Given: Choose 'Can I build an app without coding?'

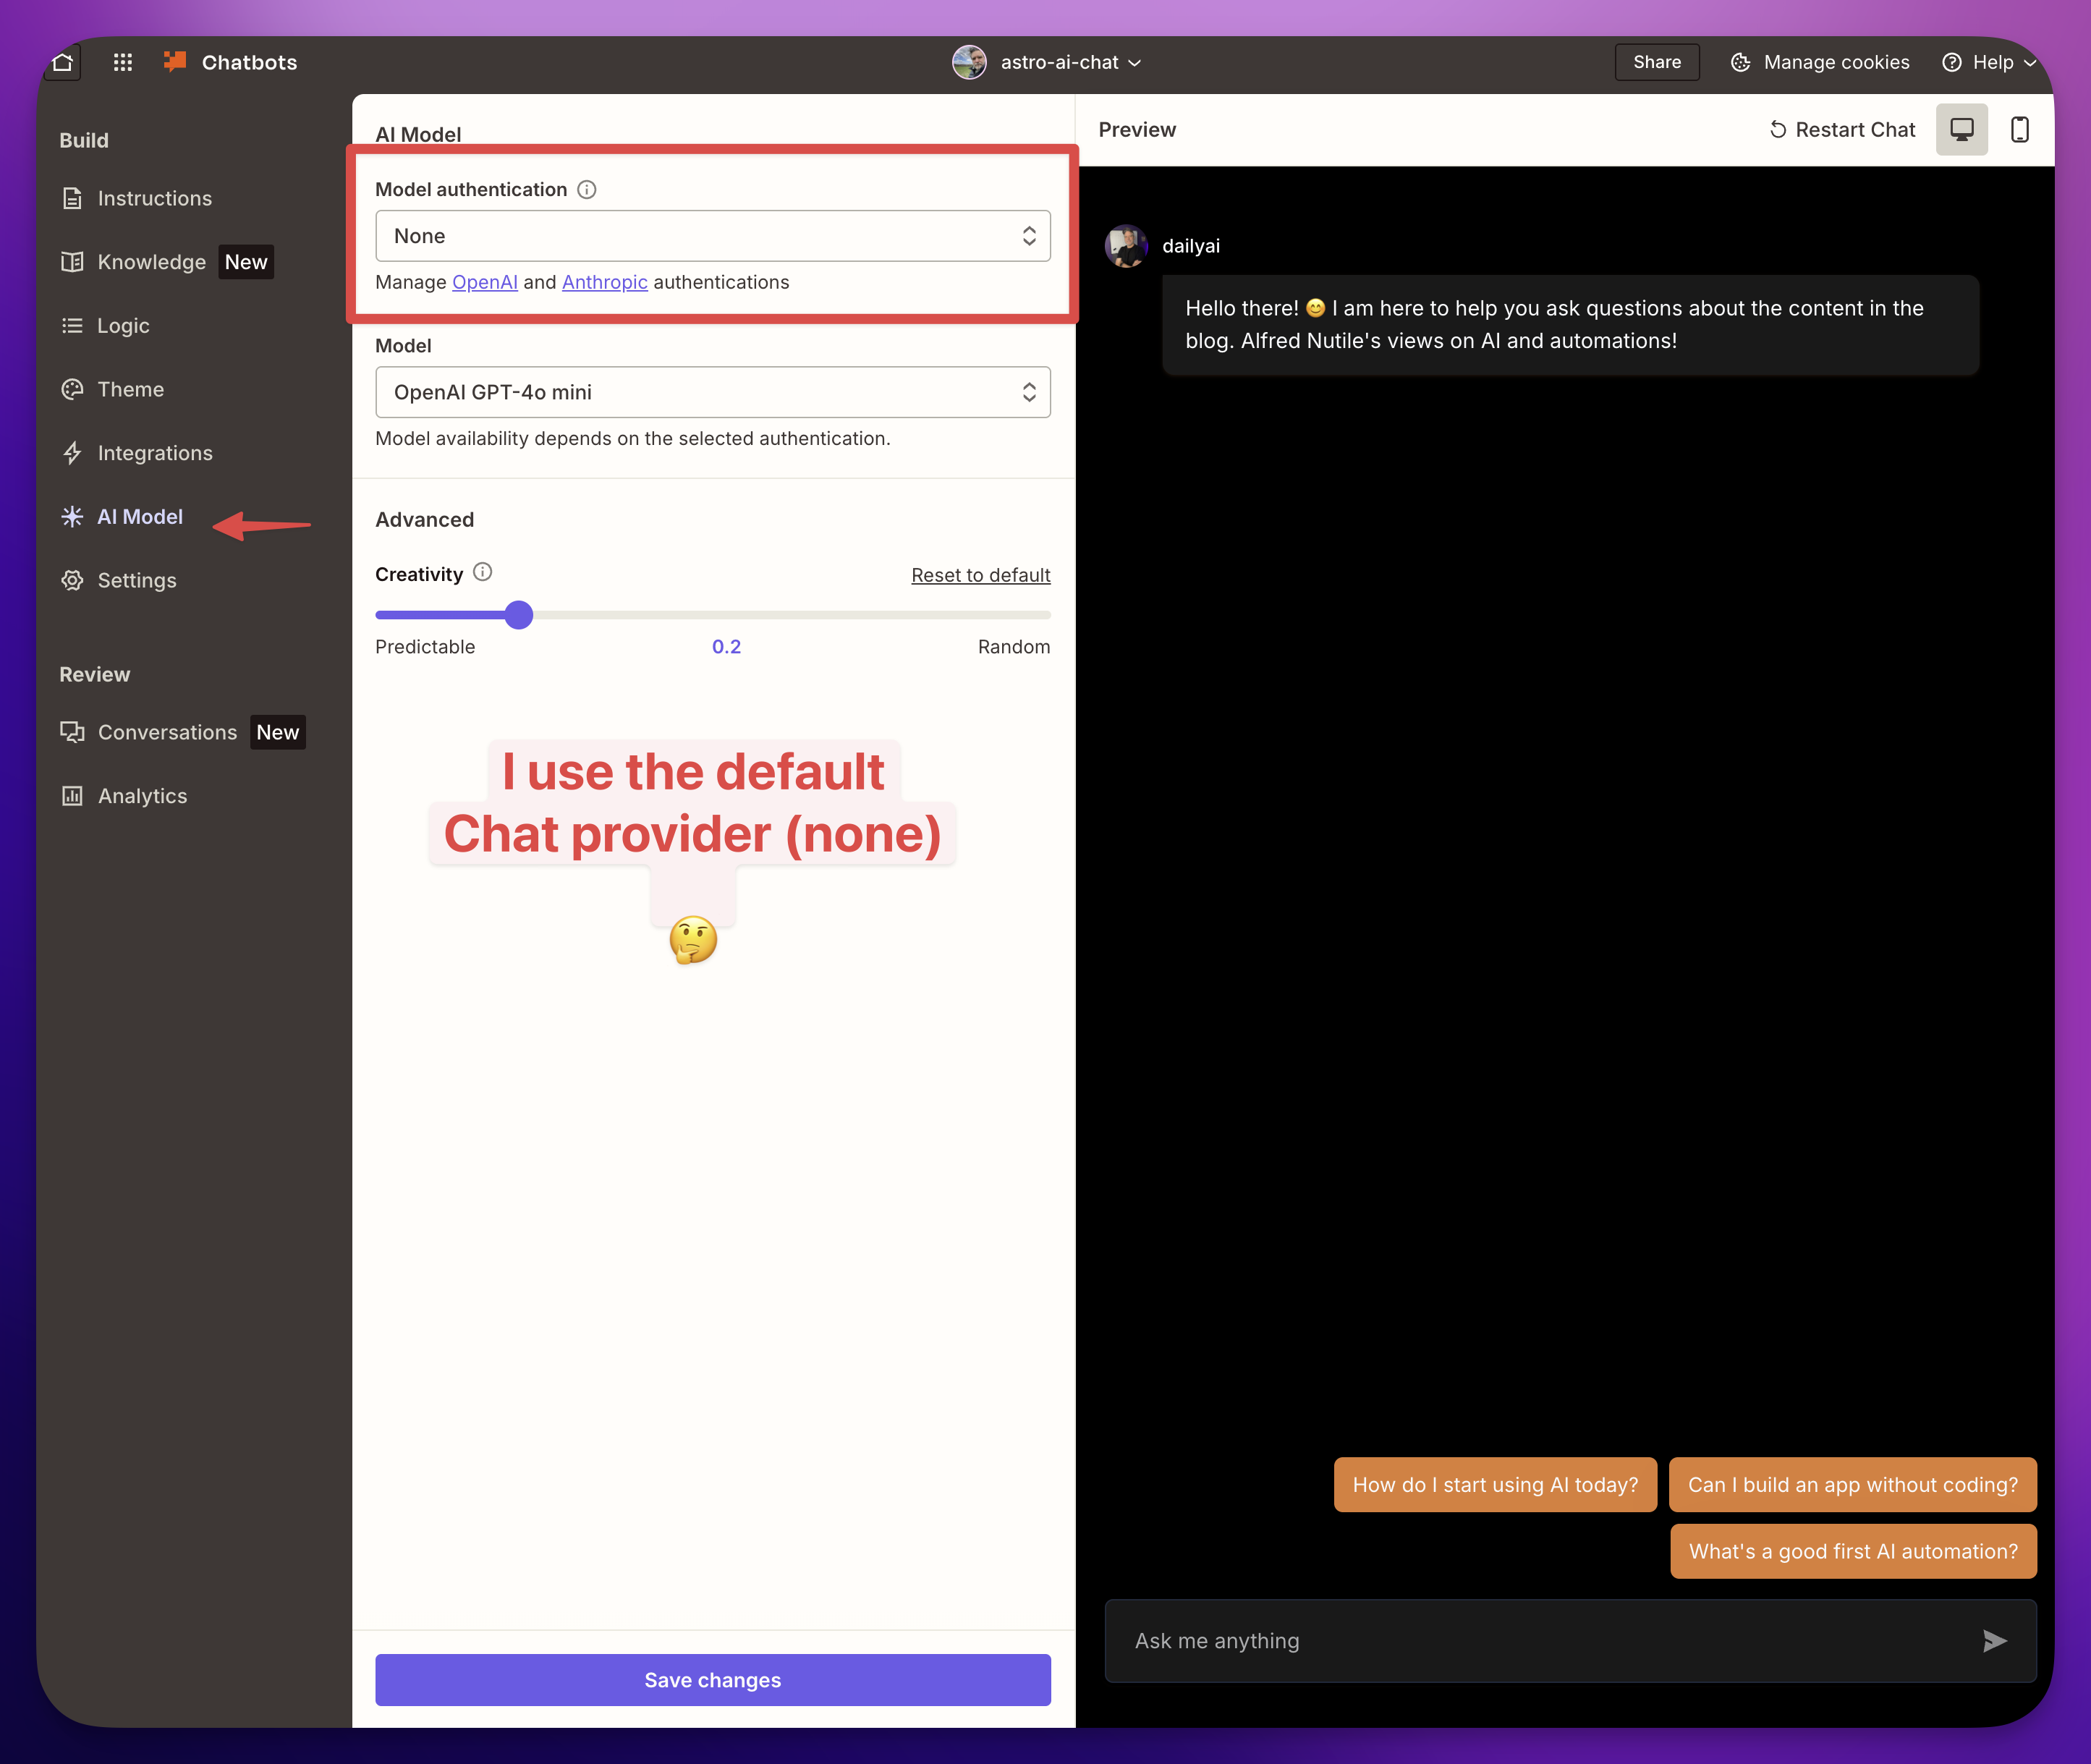Looking at the screenshot, I should click(1852, 1484).
